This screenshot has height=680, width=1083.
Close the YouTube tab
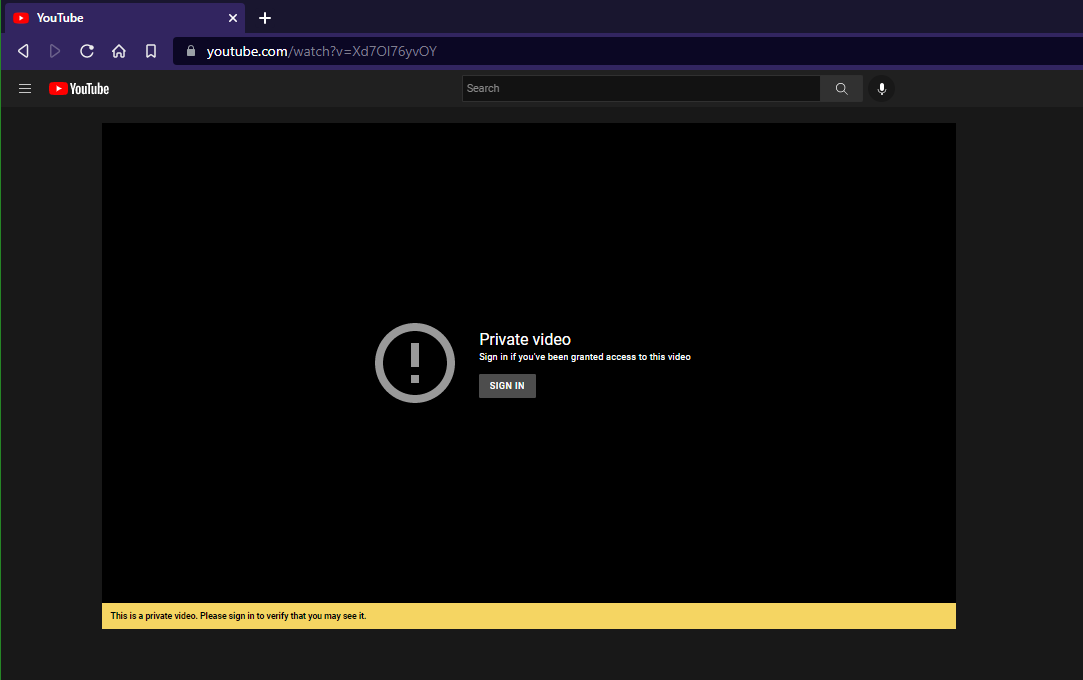(233, 18)
